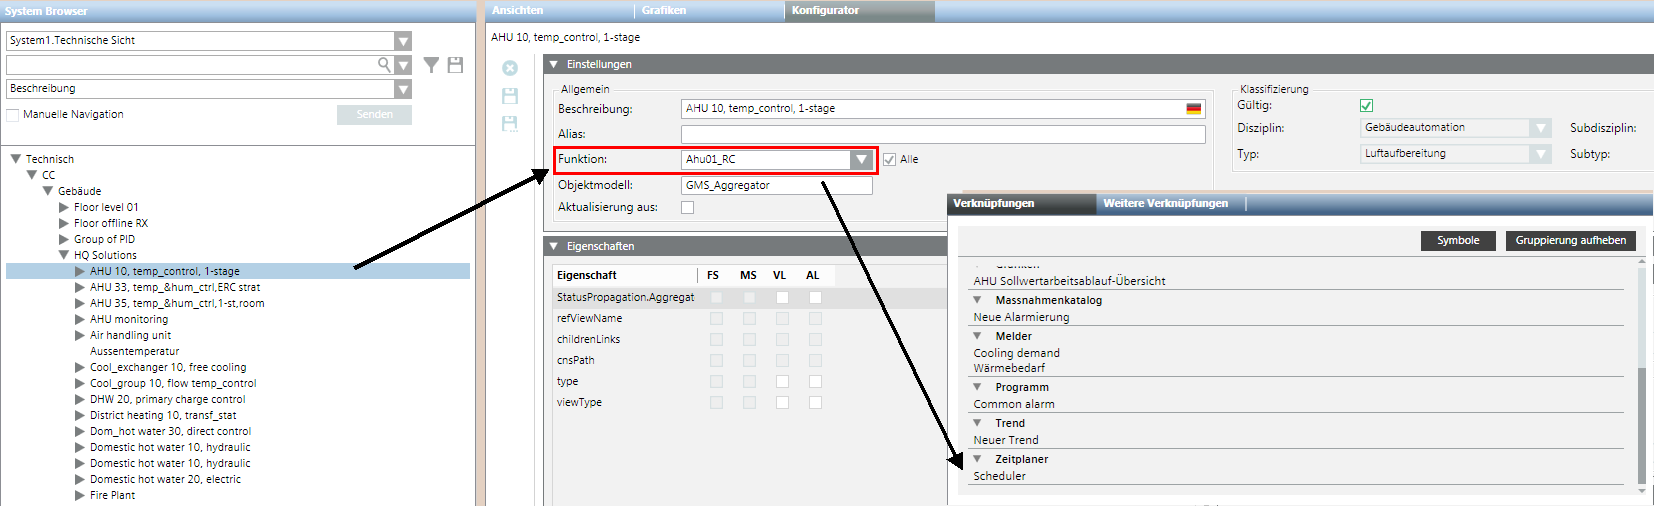This screenshot has width=1654, height=506.
Task: Enable the Manuelle Navigation checkbox
Action: click(13, 115)
